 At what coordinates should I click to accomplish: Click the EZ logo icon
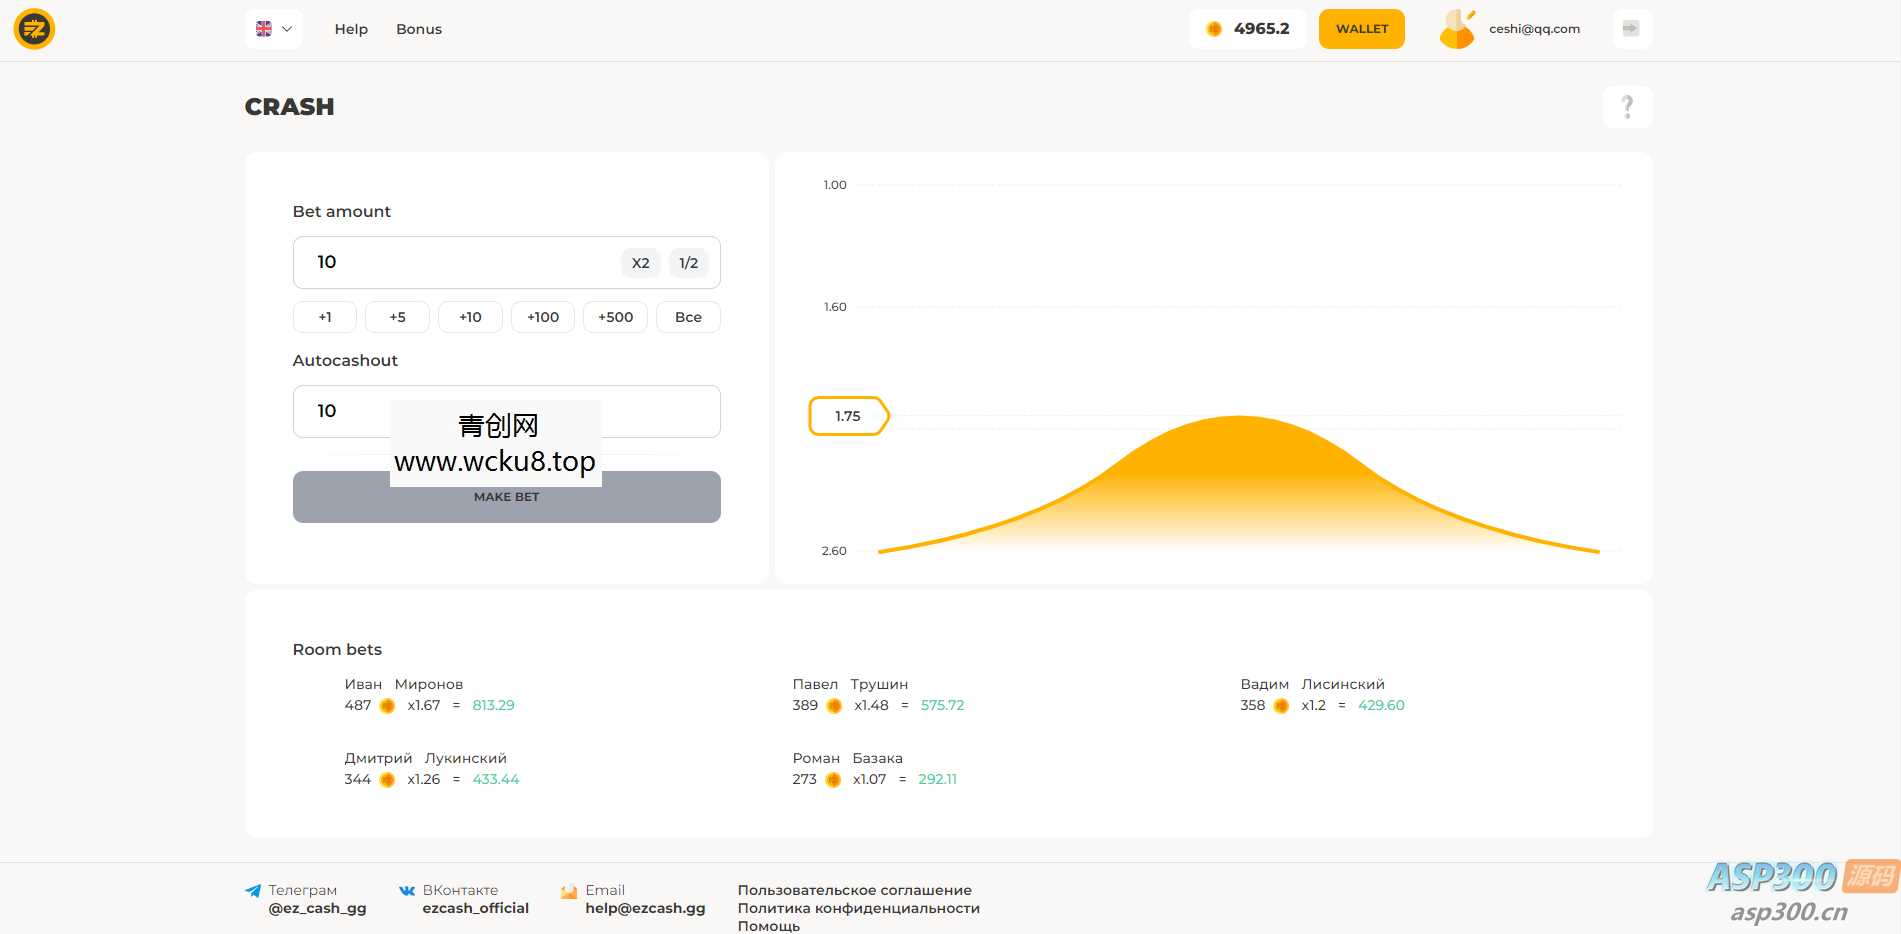click(34, 29)
